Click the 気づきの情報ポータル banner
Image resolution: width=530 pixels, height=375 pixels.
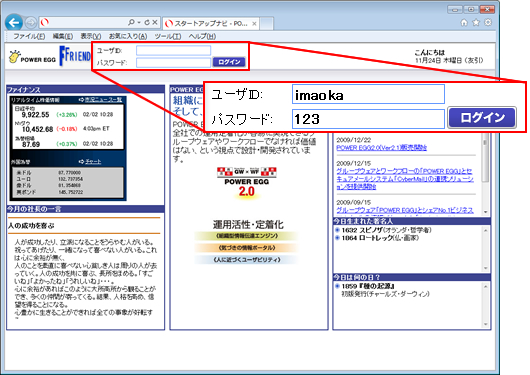[247, 248]
